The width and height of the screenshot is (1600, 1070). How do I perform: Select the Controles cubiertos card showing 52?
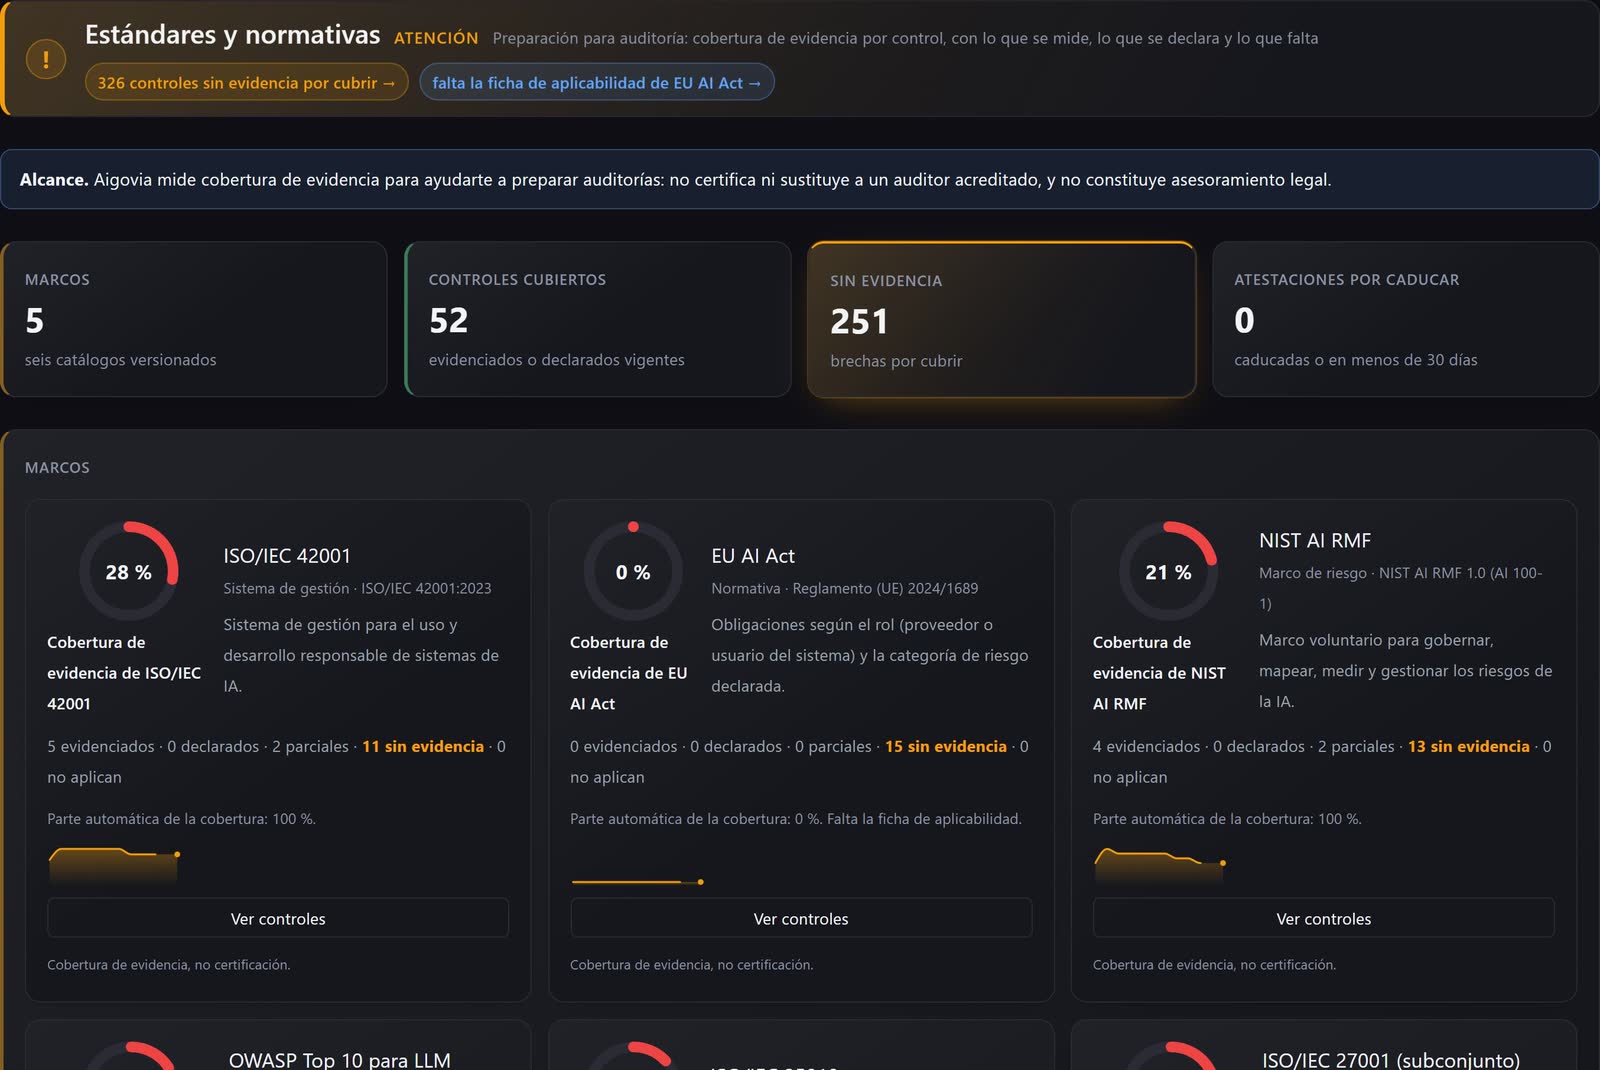[x=598, y=319]
